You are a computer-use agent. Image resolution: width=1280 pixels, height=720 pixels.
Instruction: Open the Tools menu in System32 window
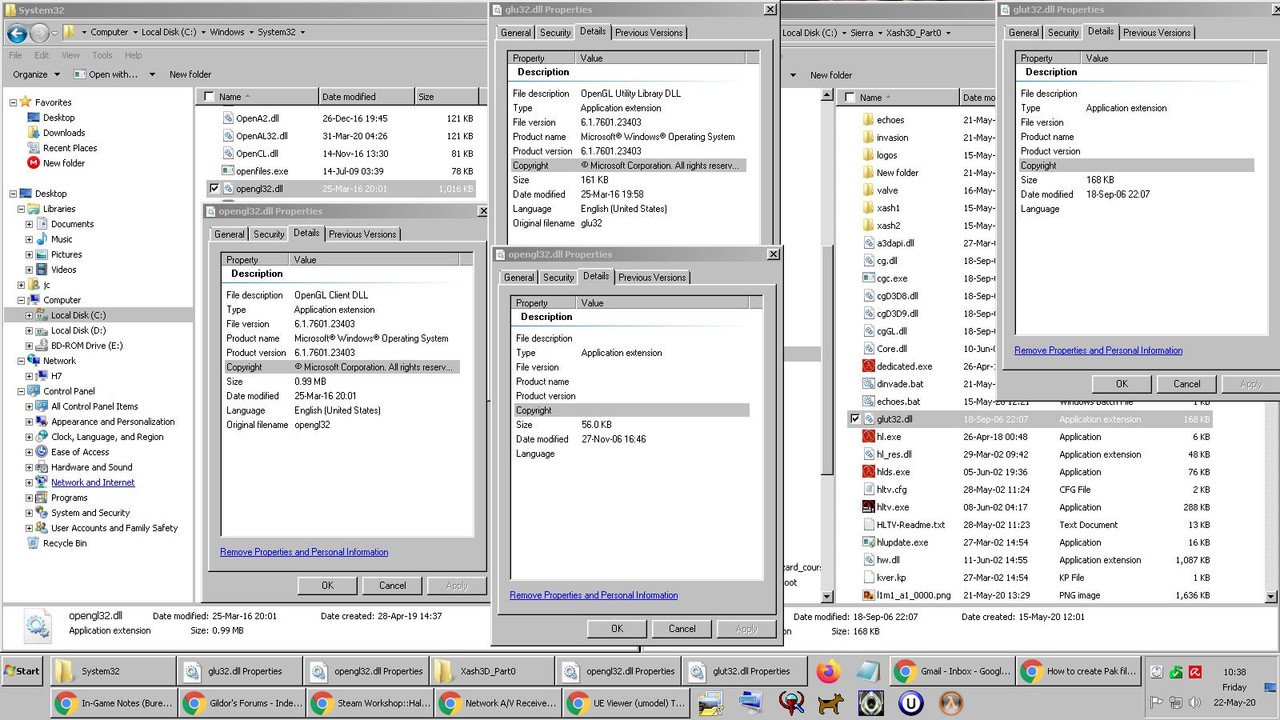(102, 55)
